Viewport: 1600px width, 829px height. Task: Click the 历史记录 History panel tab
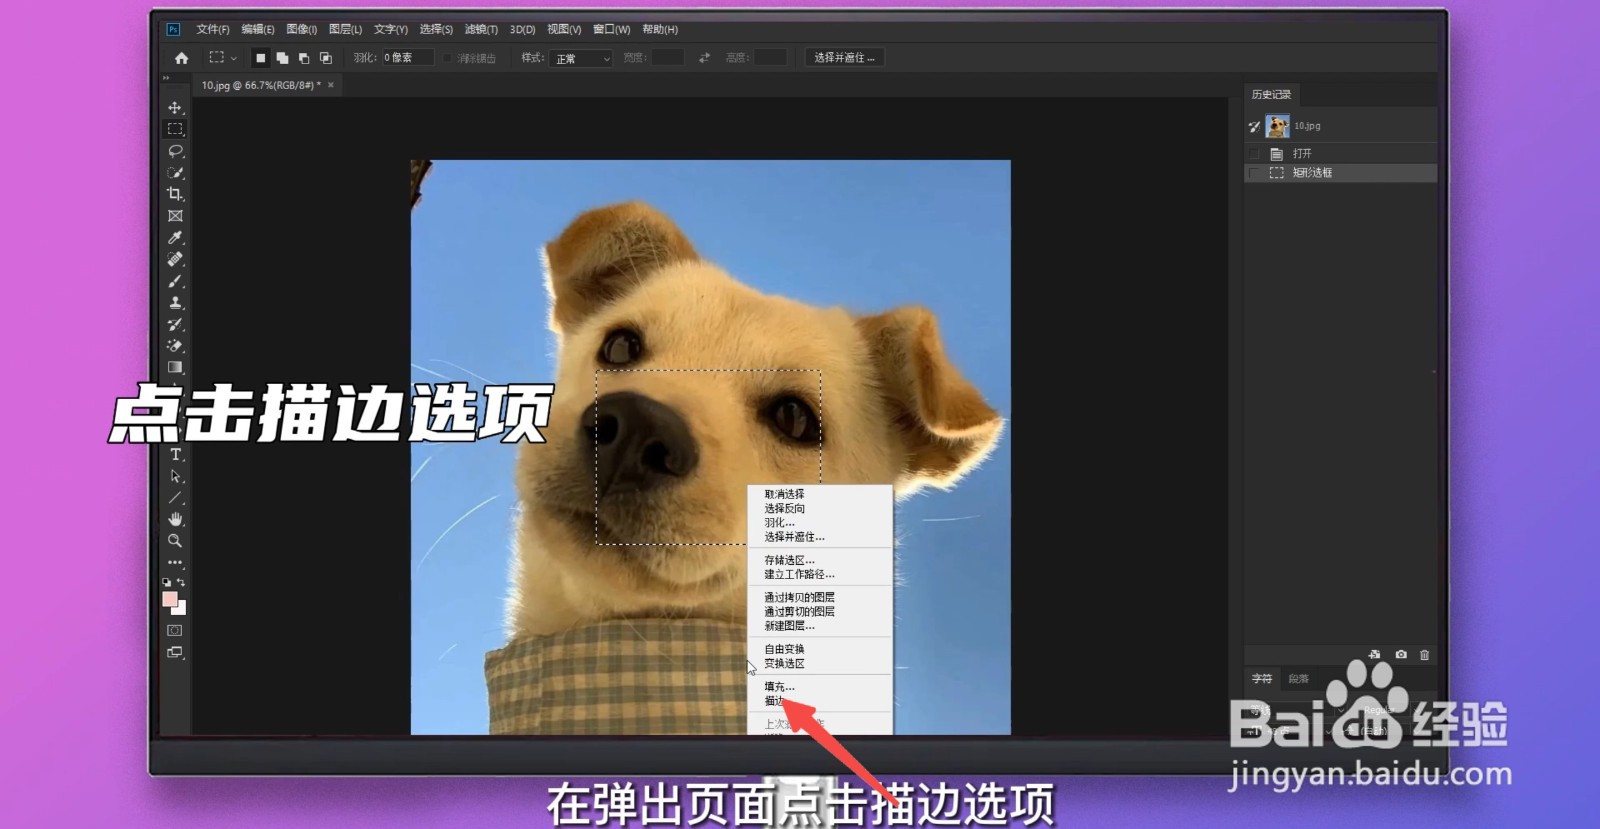pos(1272,94)
